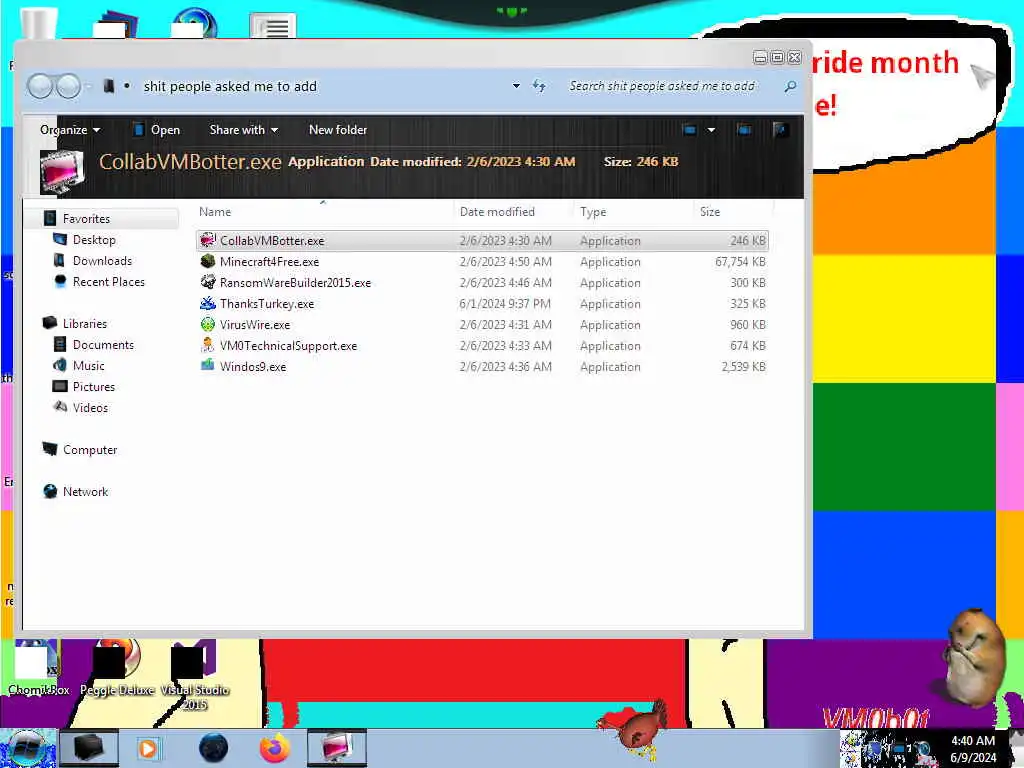Click the New folder button
This screenshot has width=1024, height=768.
[338, 129]
